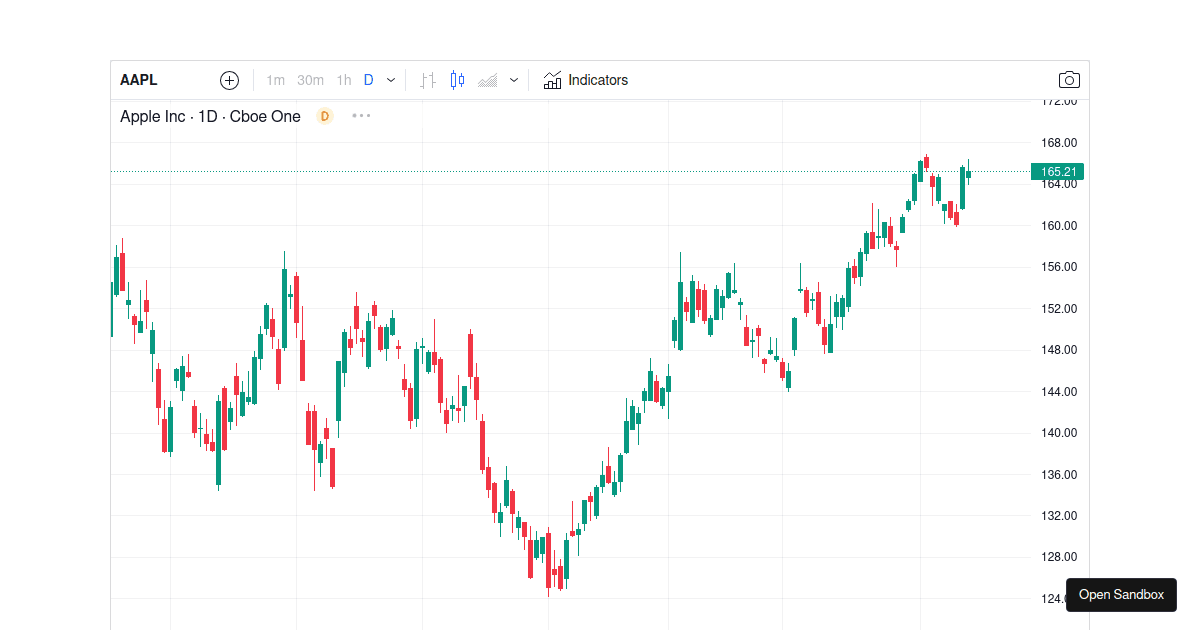Click the chart icon beside Indicators
Viewport: 1200px width, 630px height.
click(552, 80)
